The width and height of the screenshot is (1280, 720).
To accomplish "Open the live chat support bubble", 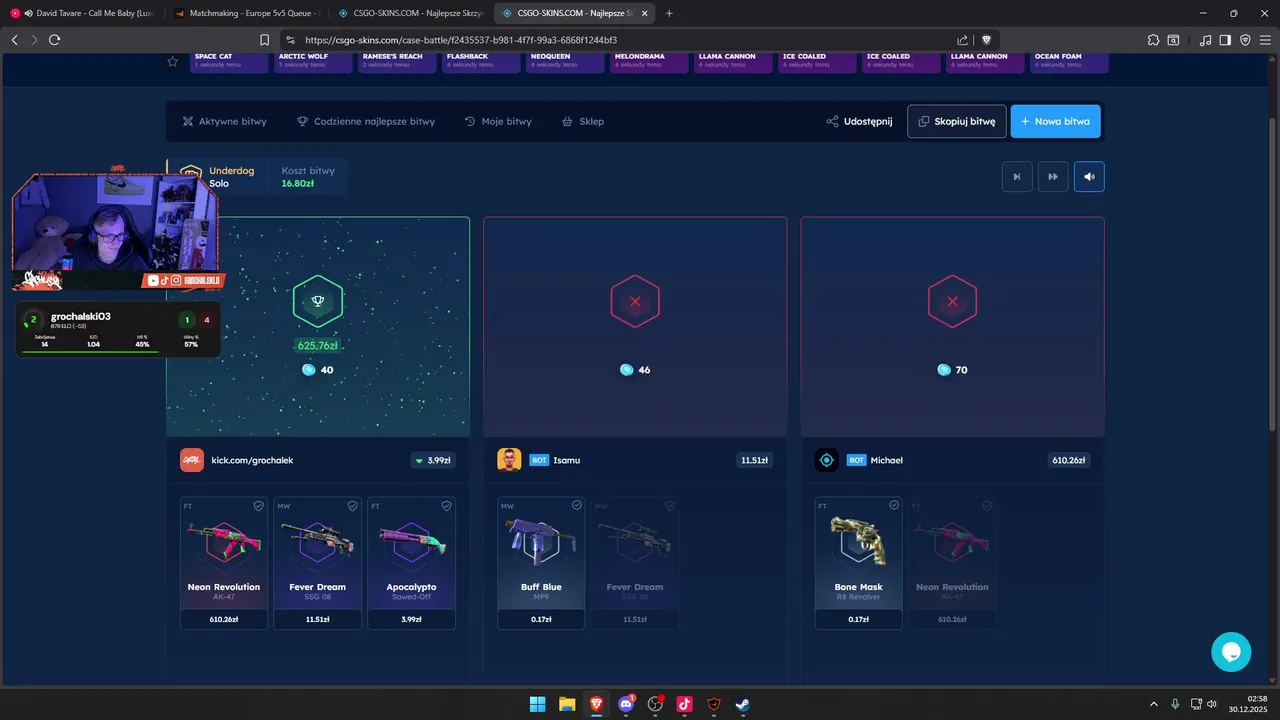I will (1231, 652).
